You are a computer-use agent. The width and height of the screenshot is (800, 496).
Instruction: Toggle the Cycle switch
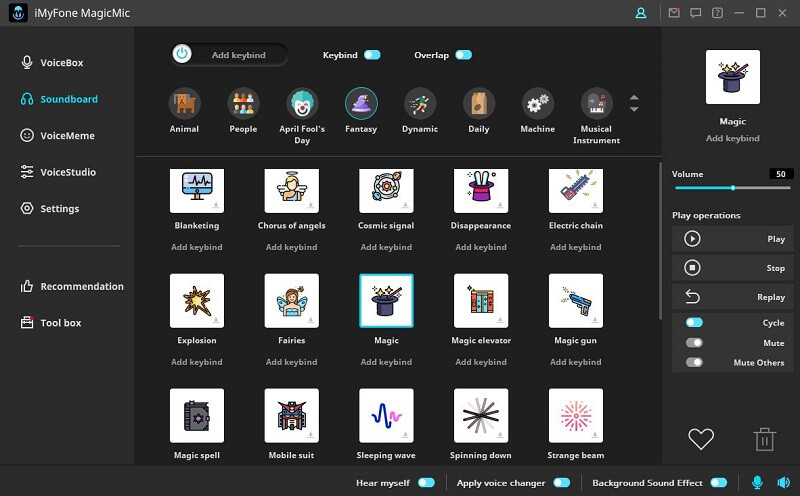tap(694, 323)
